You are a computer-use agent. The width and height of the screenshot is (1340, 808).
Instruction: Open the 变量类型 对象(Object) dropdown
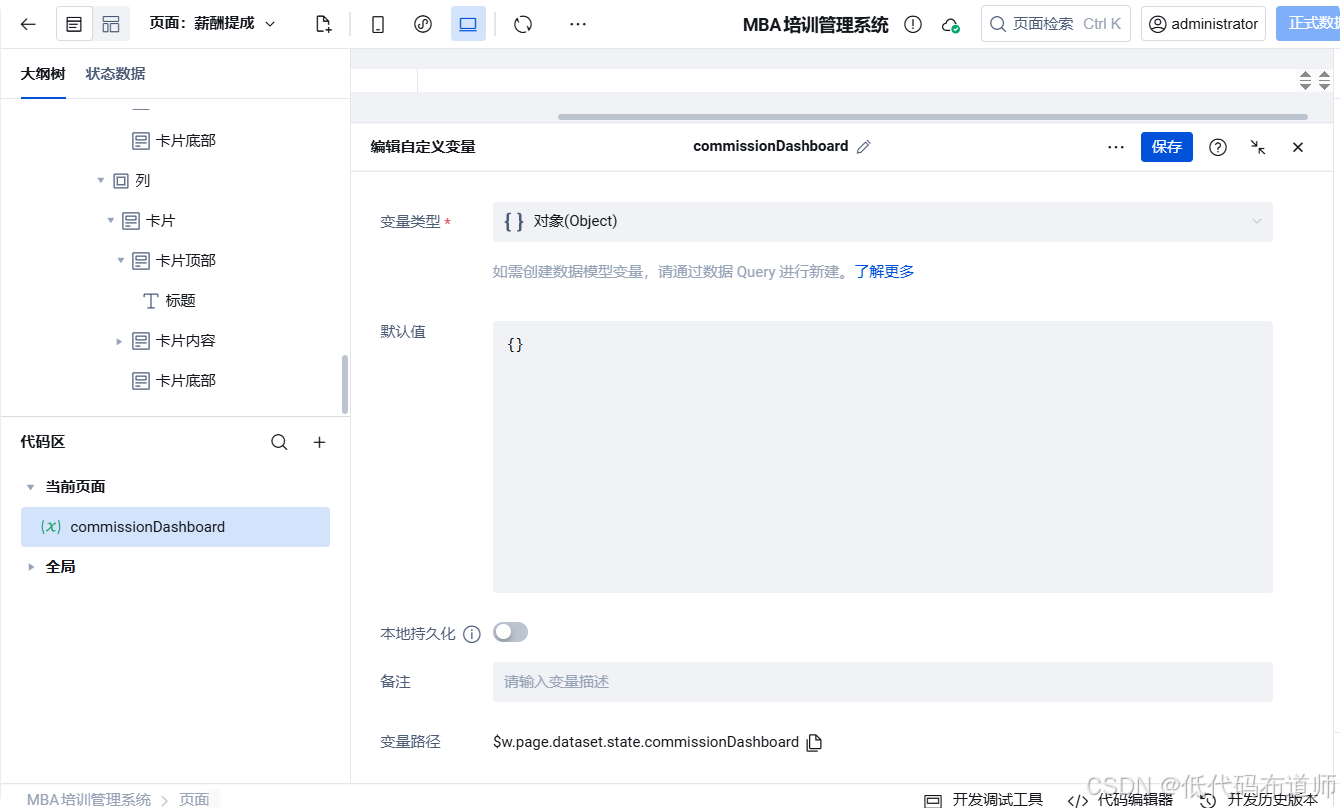[883, 222]
